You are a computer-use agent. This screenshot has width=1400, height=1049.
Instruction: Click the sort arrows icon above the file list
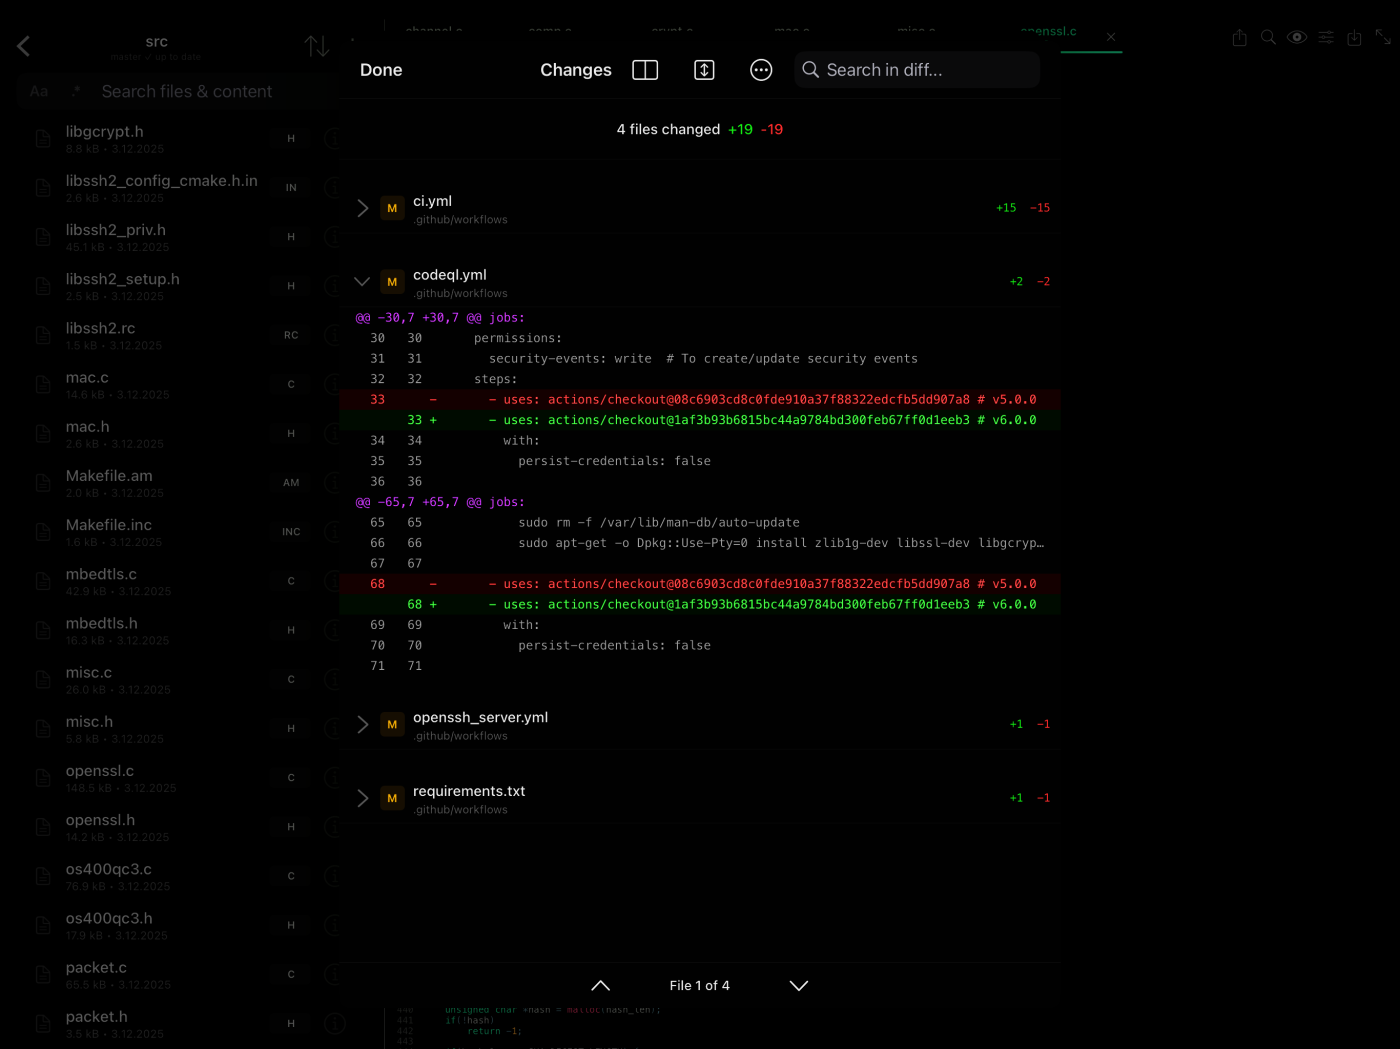(x=317, y=45)
